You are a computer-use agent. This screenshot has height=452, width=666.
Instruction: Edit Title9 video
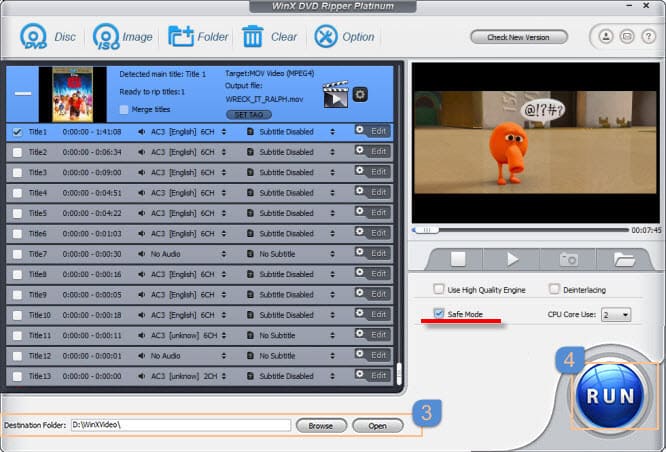373,294
